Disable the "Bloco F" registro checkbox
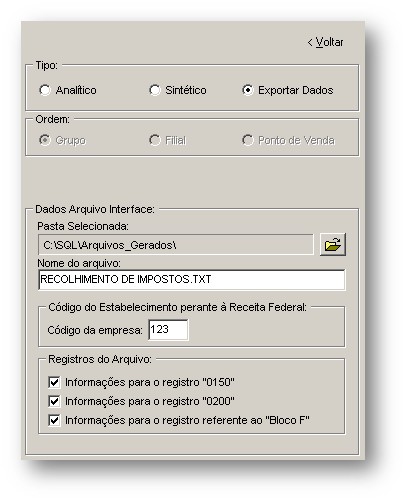This screenshot has height=502, width=407. [54, 420]
